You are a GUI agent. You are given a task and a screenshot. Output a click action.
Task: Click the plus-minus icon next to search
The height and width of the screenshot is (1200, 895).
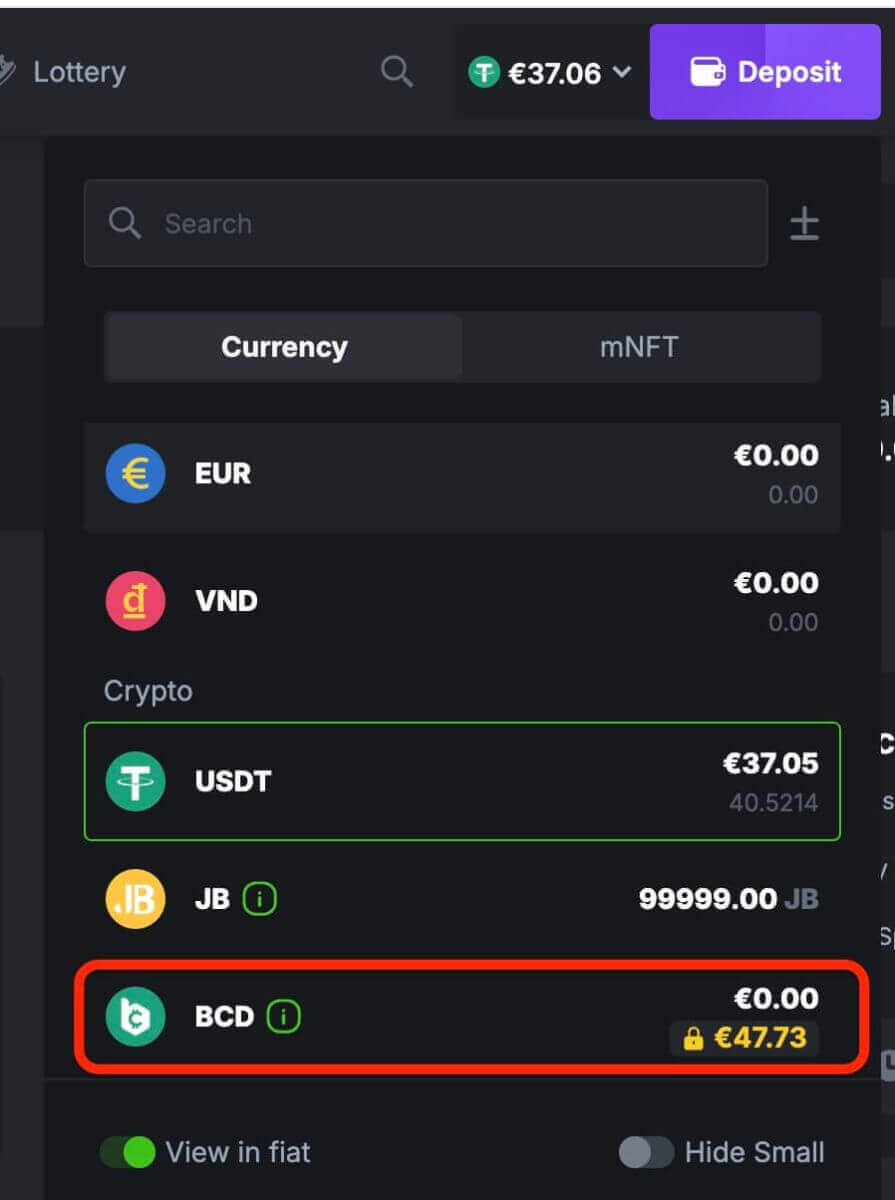[805, 224]
